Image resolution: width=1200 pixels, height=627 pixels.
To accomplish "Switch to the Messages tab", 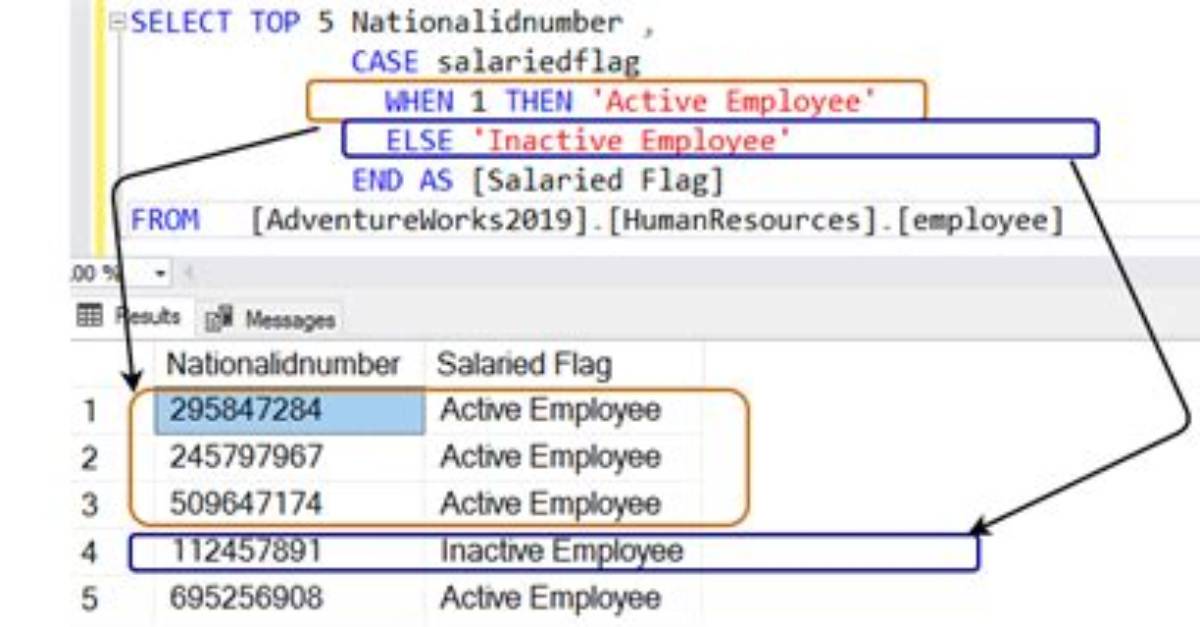I will point(269,319).
